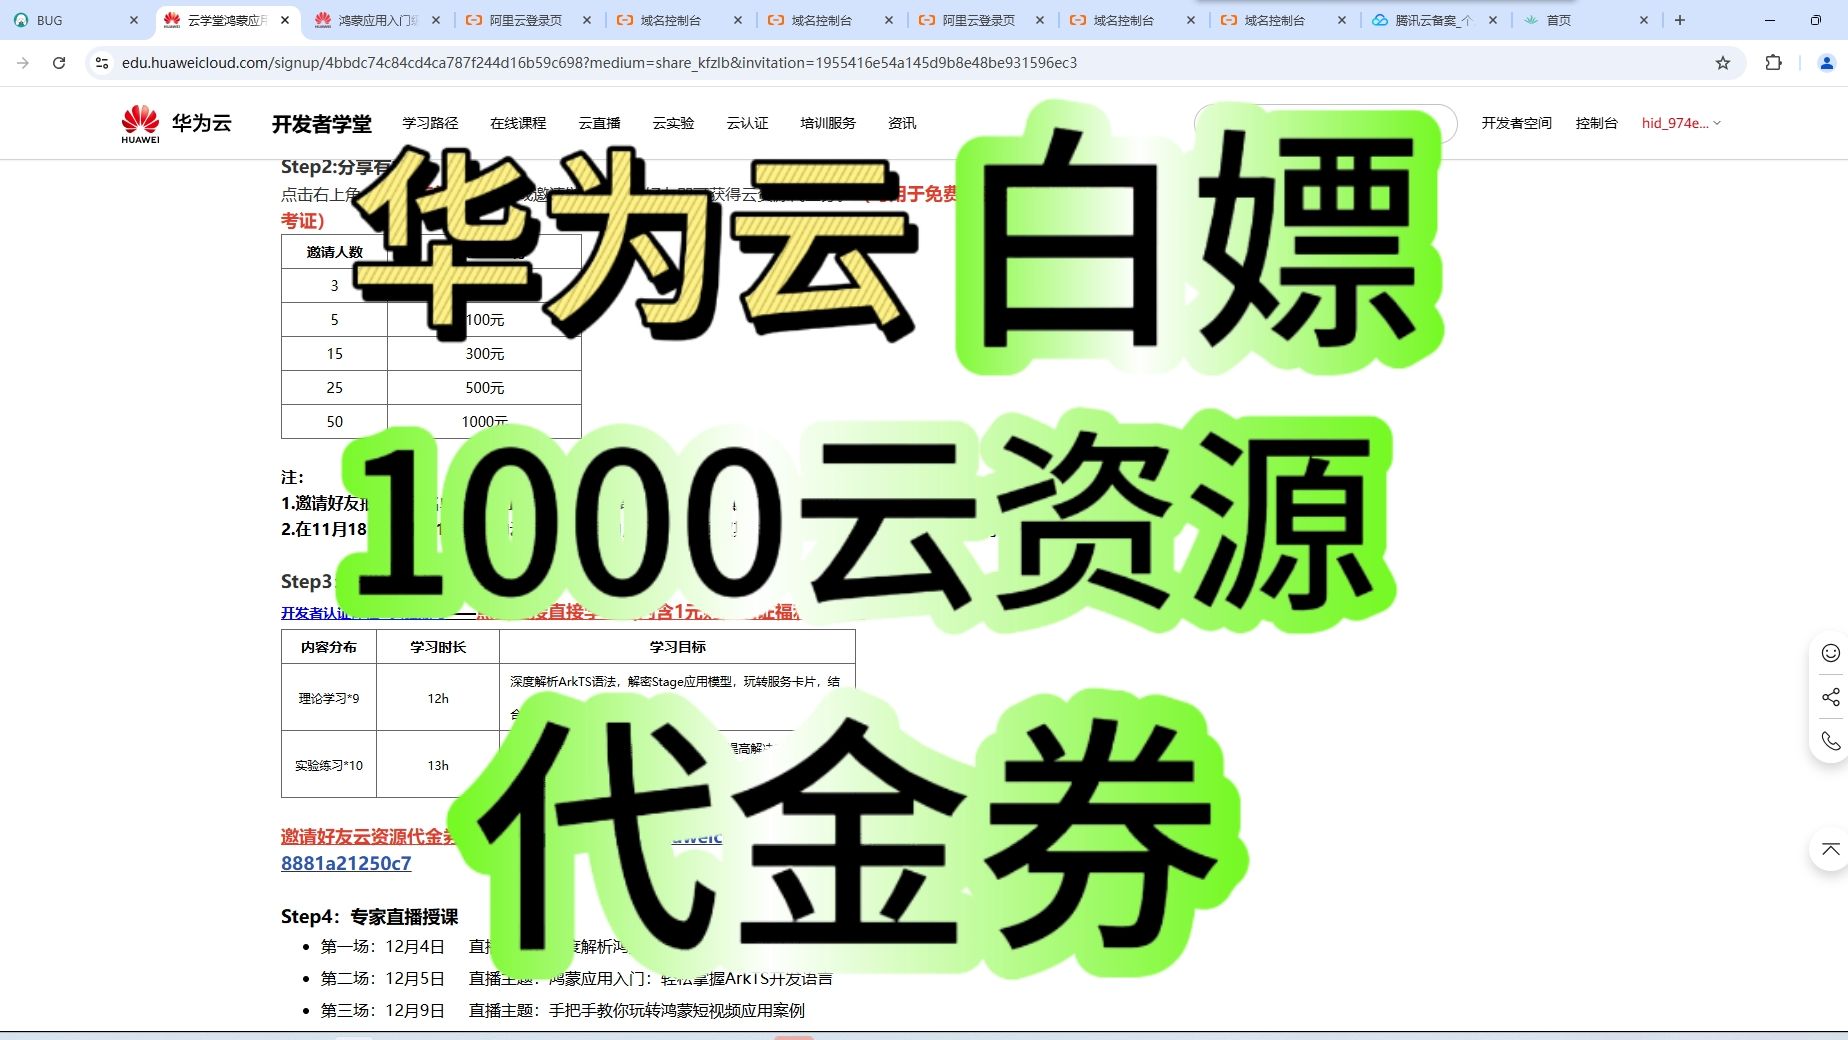
Task: Switch to the BUG tab
Action: tap(48, 19)
